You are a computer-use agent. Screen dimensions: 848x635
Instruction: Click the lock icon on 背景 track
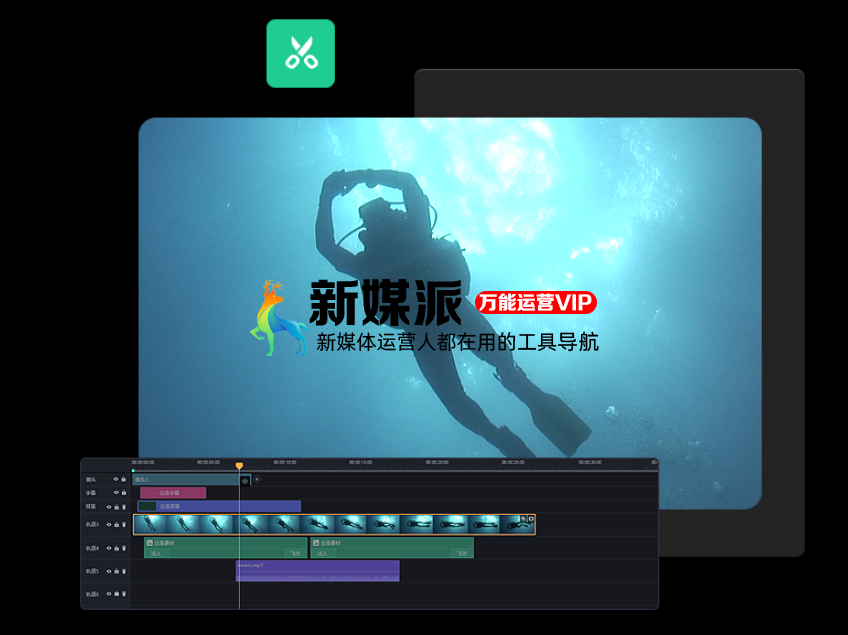116,507
